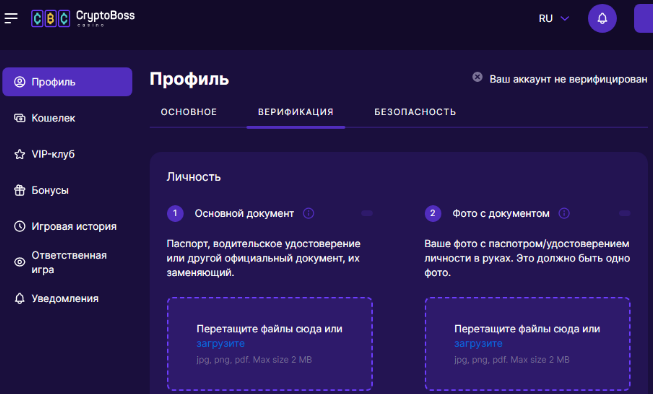Click the wallet icon next to Кошелек
This screenshot has height=394, width=653.
[x=20, y=118]
